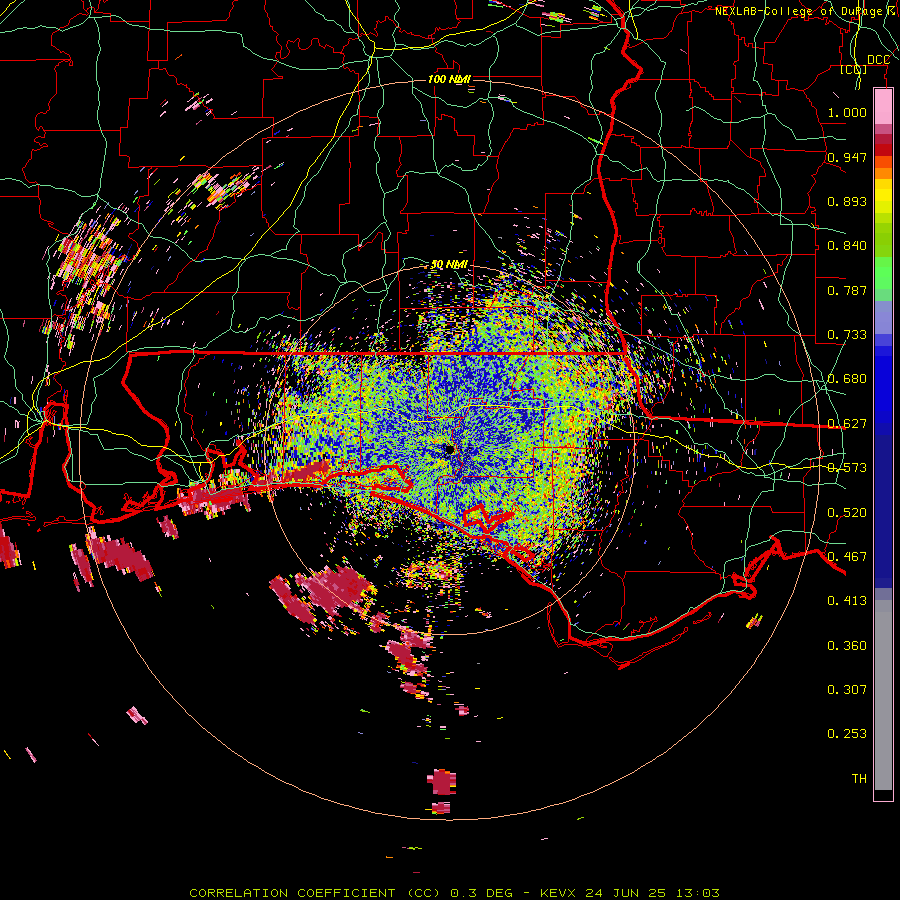Click the TH threshold label on scale
This screenshot has height=900, width=900.
pyautogui.click(x=859, y=779)
